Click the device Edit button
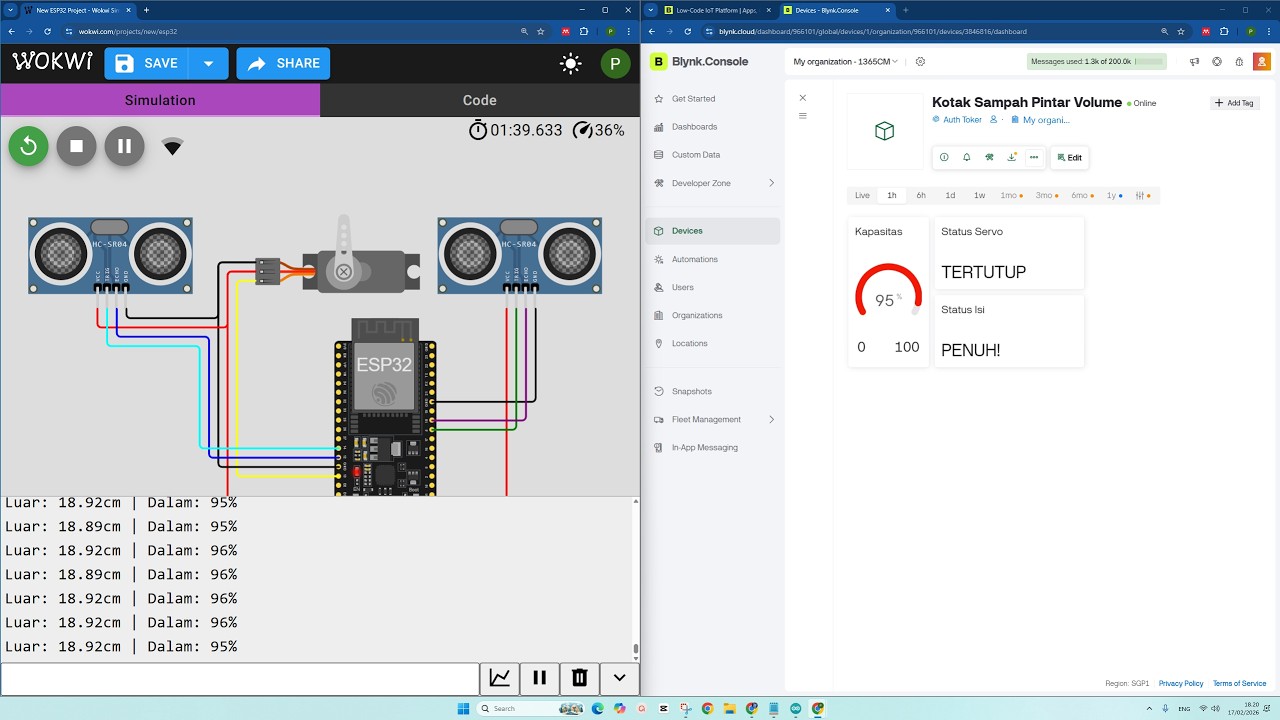 pos(1069,157)
